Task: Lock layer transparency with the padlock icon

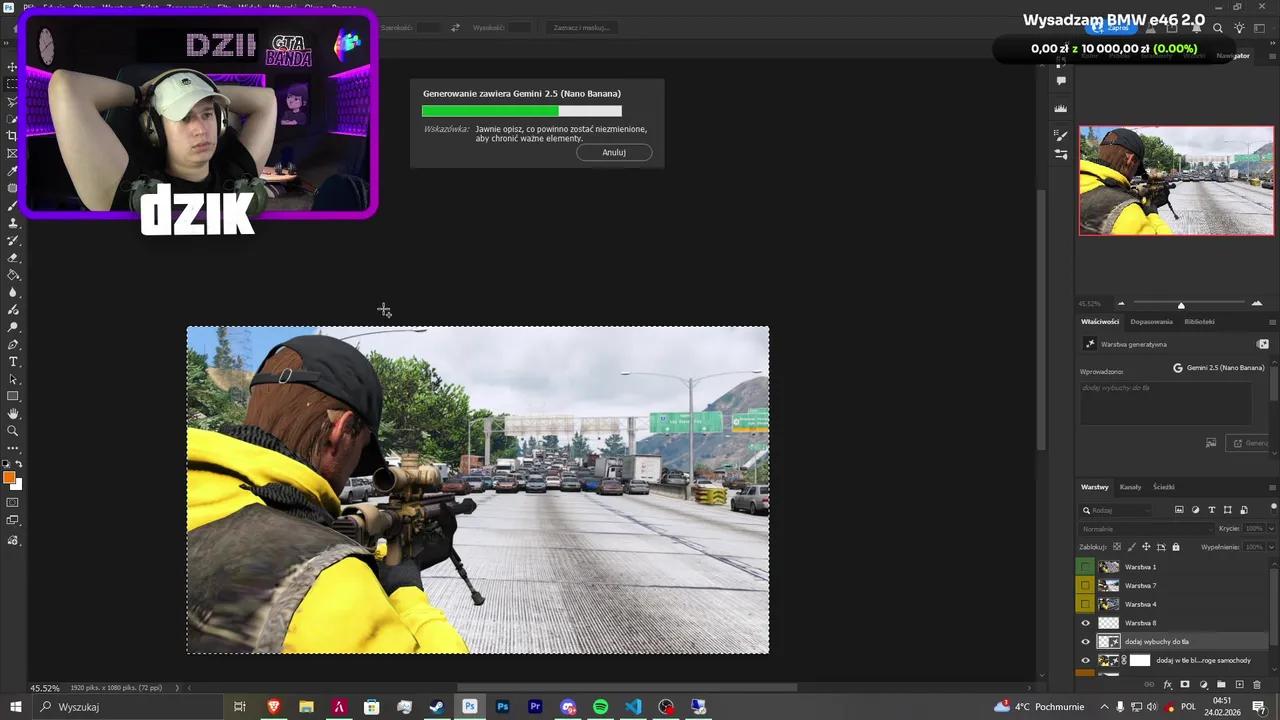Action: tap(1175, 546)
